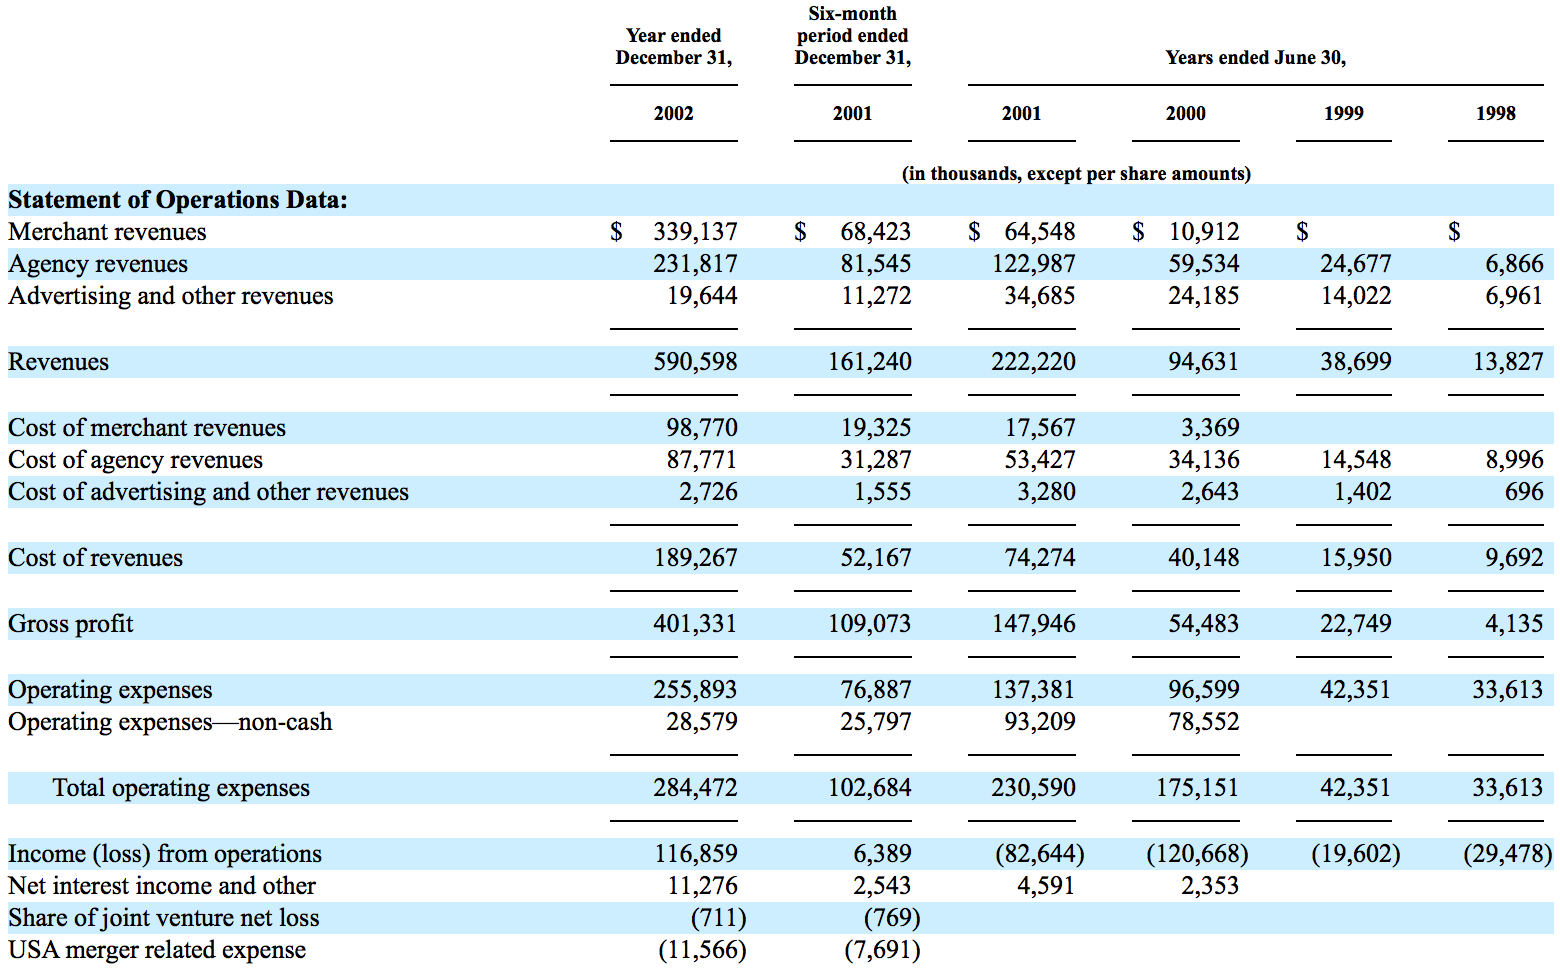Click the 'in thousands, except per share amounts' note
Screen dimensions: 1560x978
pyautogui.click(x=1076, y=174)
